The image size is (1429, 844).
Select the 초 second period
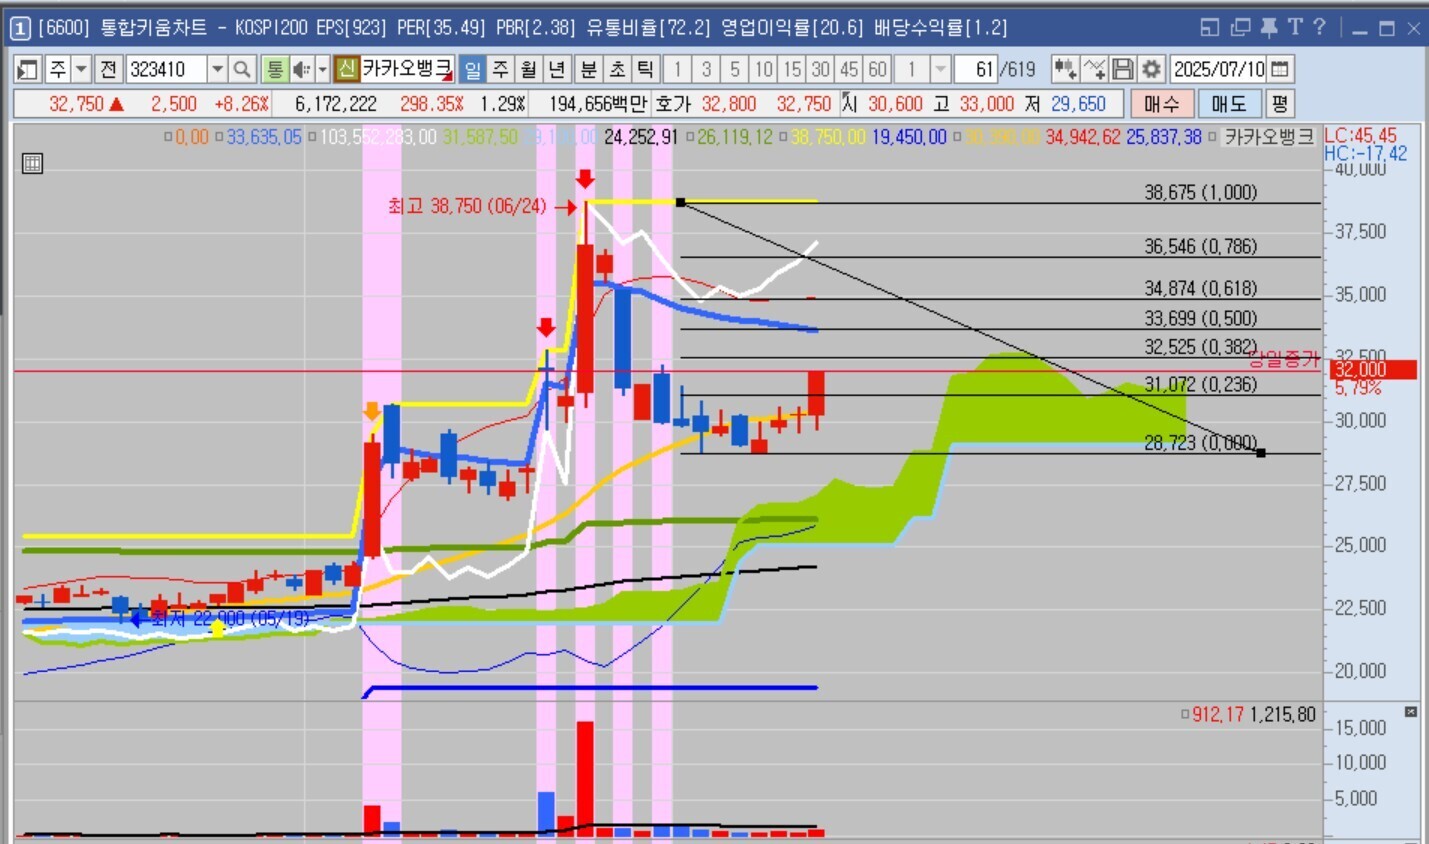pos(617,69)
